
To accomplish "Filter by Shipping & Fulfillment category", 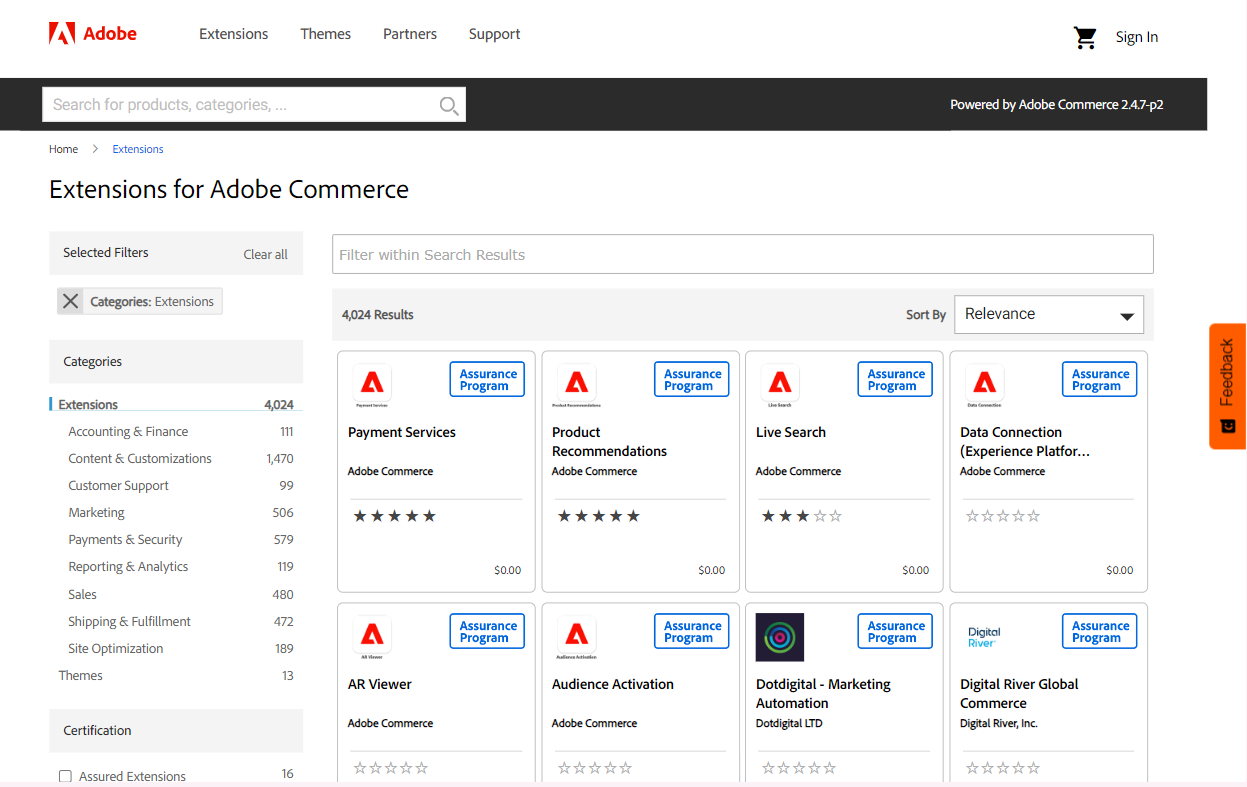I will point(129,621).
